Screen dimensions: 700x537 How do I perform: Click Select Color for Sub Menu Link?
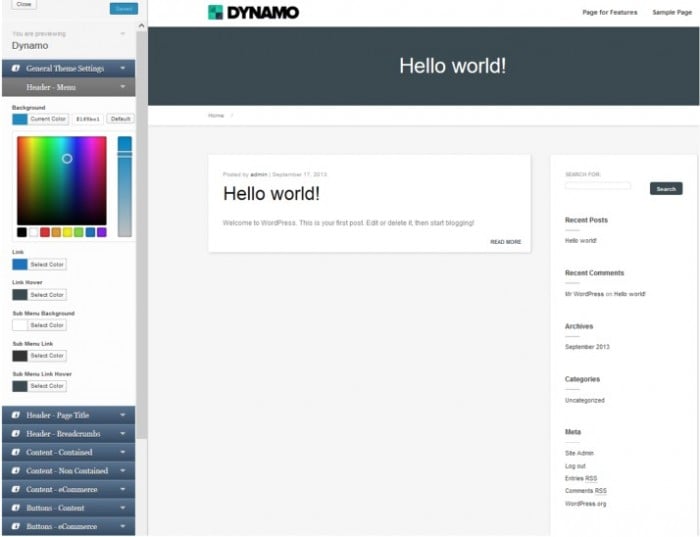click(47, 356)
